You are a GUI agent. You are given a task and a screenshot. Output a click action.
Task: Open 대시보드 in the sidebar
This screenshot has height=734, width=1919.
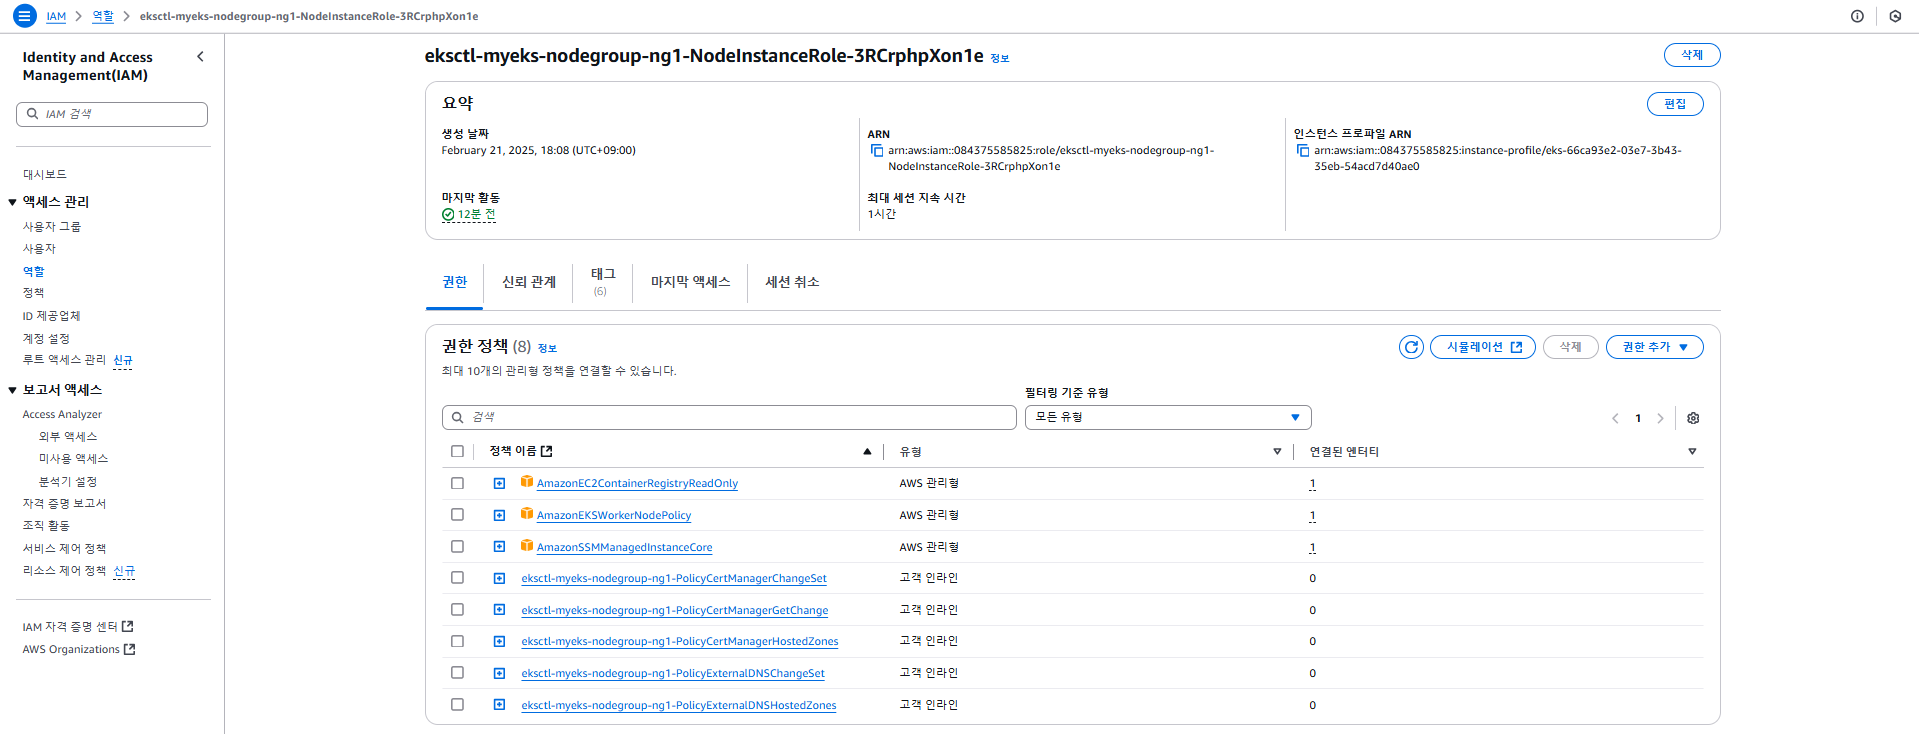pyautogui.click(x=45, y=174)
